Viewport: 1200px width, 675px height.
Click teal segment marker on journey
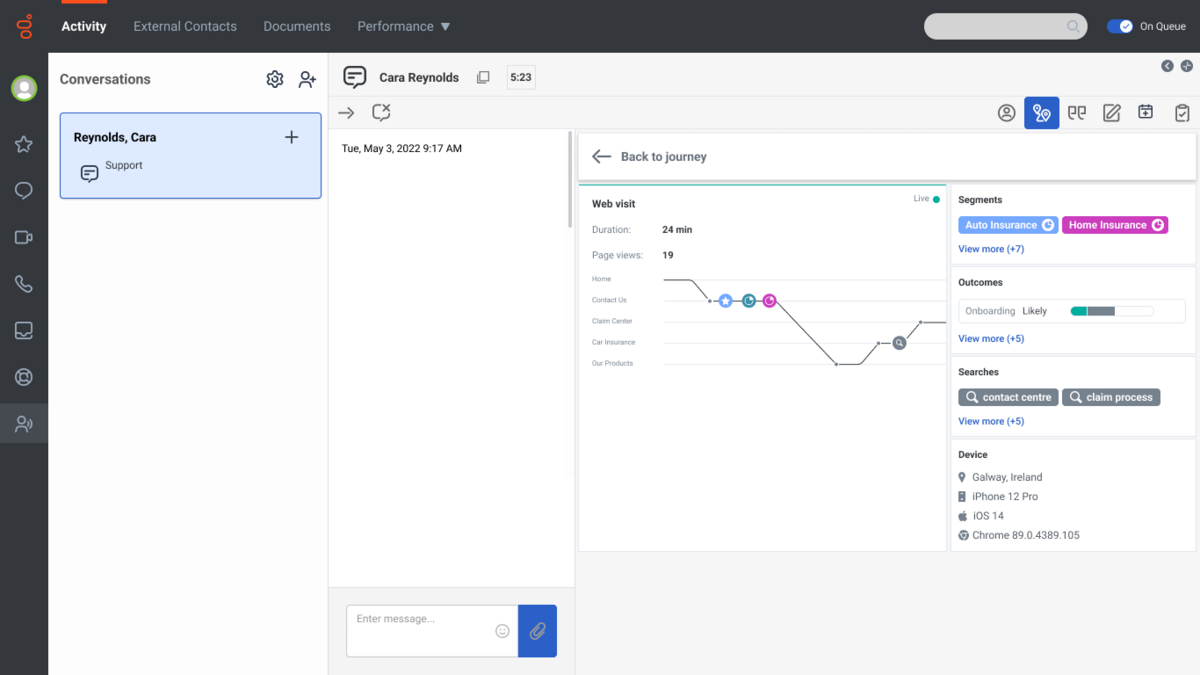point(748,301)
